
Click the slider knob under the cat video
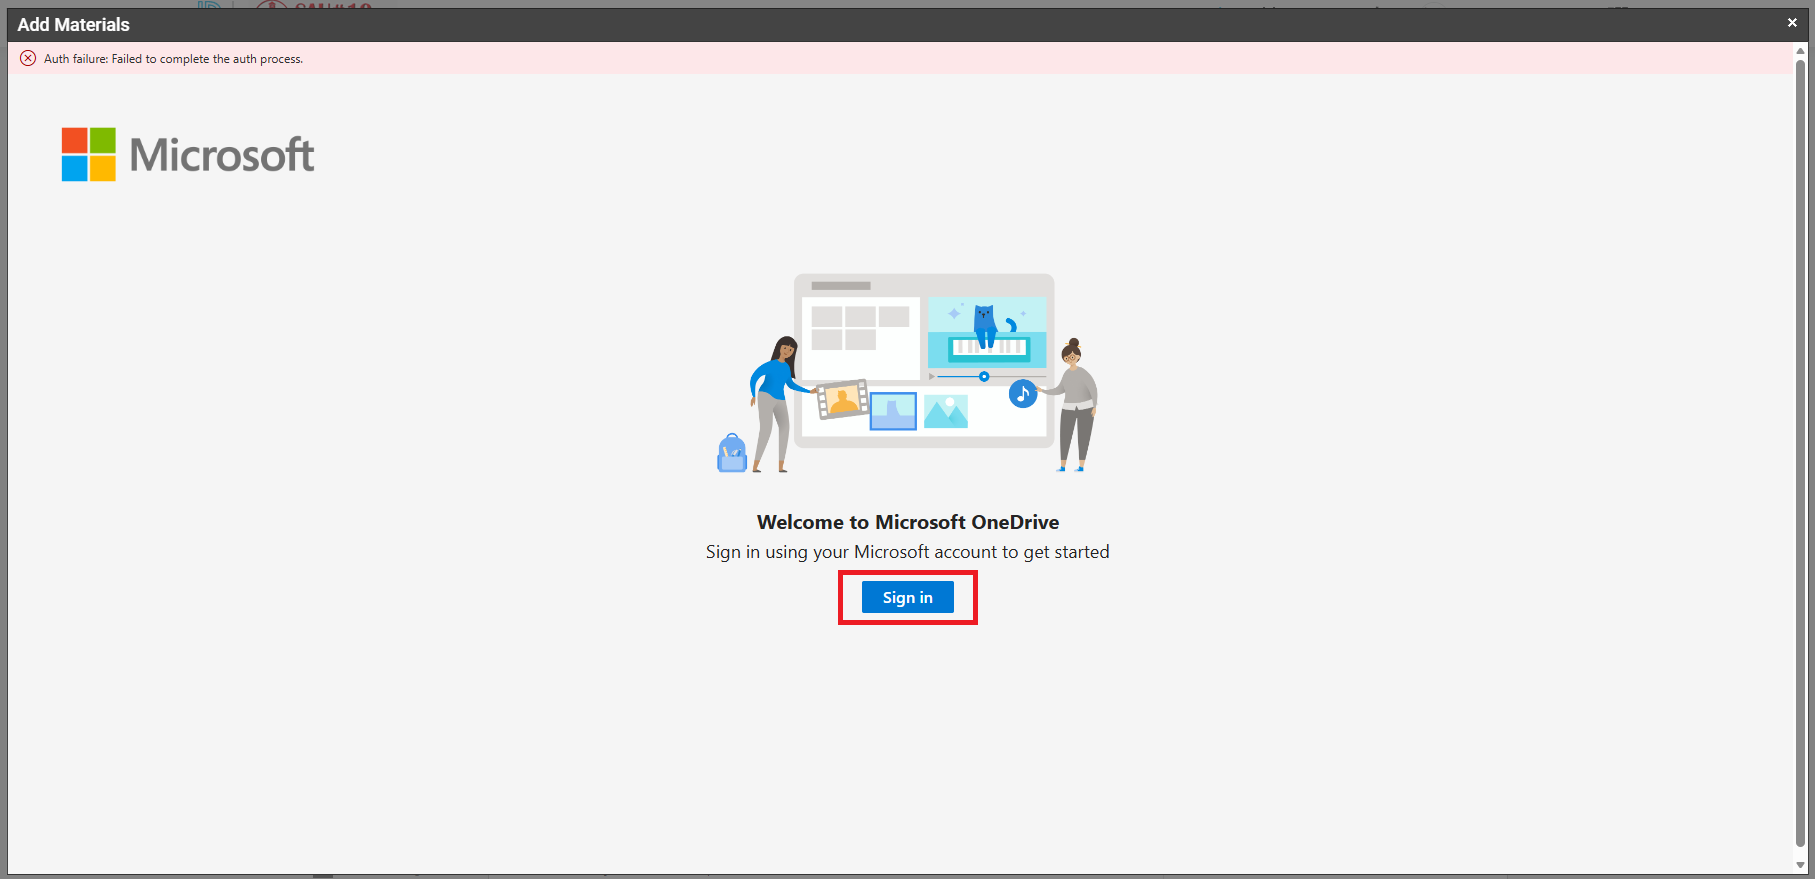(x=984, y=377)
